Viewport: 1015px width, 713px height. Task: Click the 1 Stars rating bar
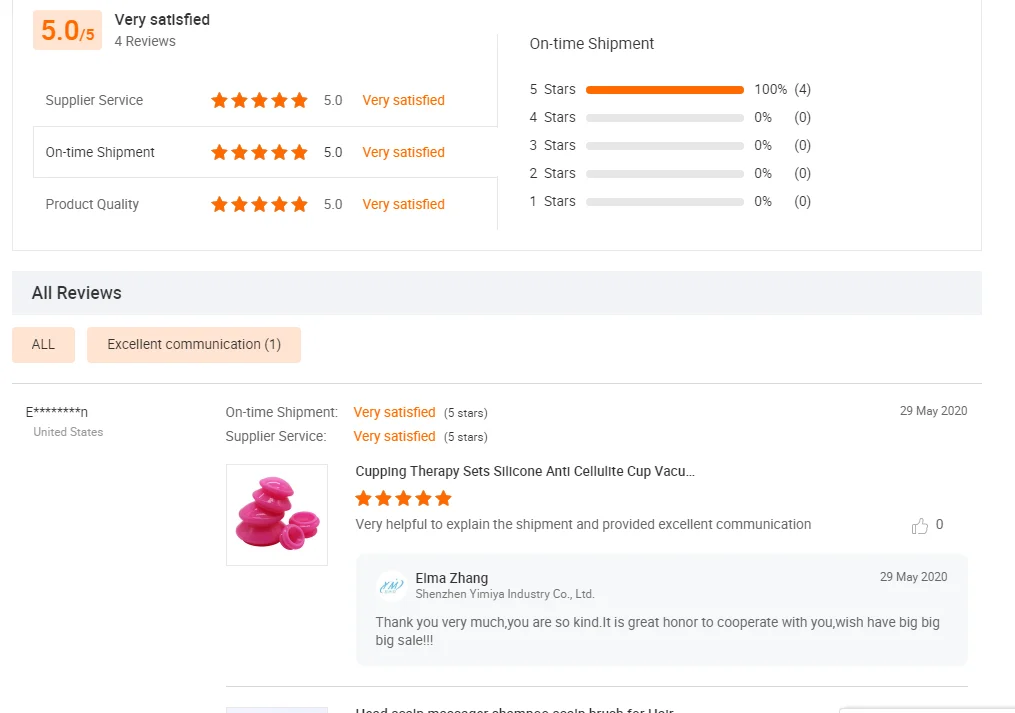tap(664, 202)
